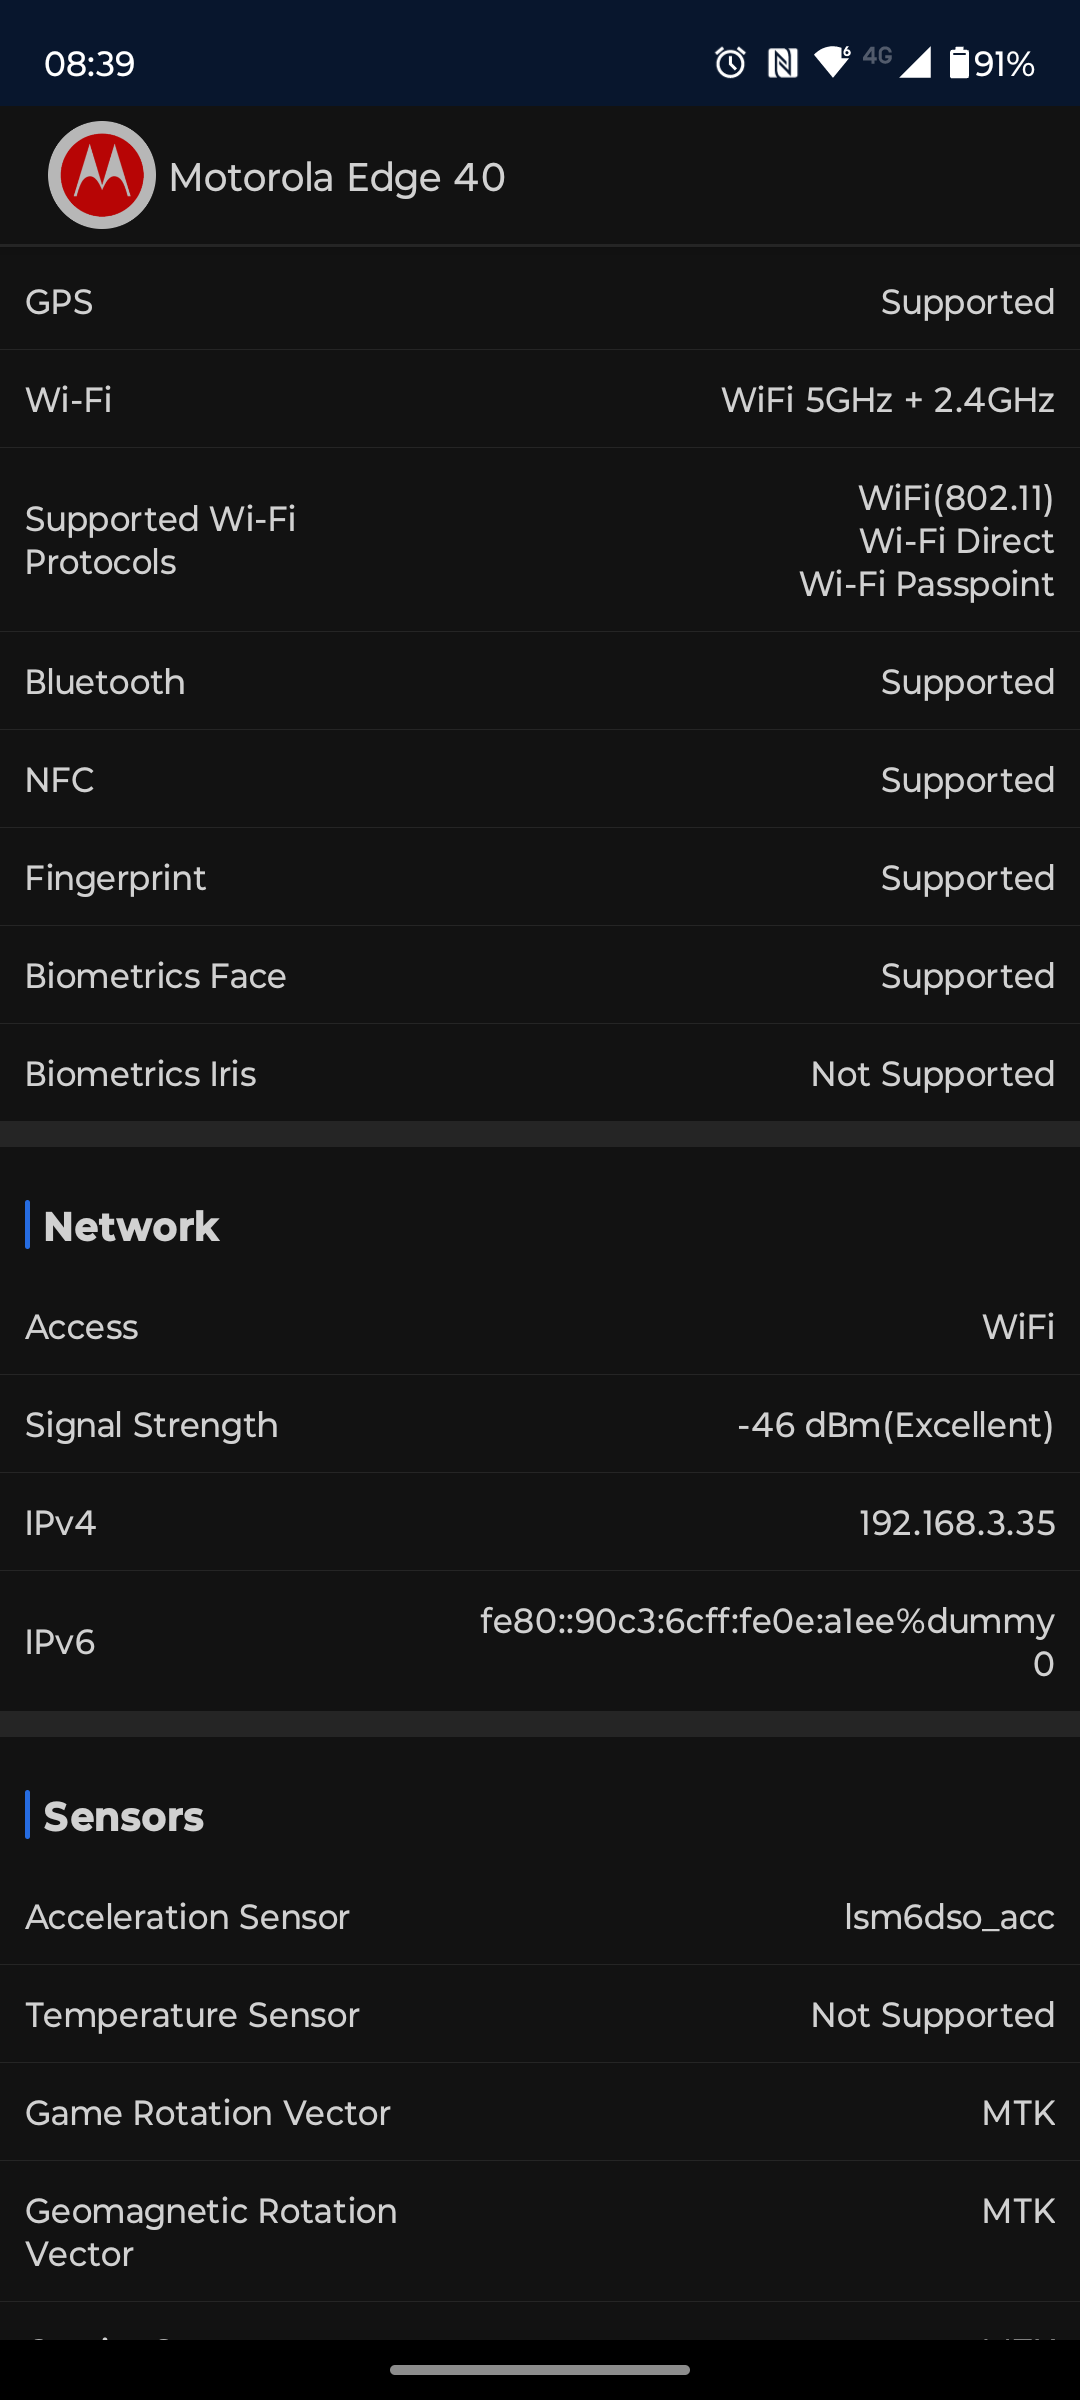Tap the home gesture bar
Screen dimensions: 1080x2400
pos(540,2369)
